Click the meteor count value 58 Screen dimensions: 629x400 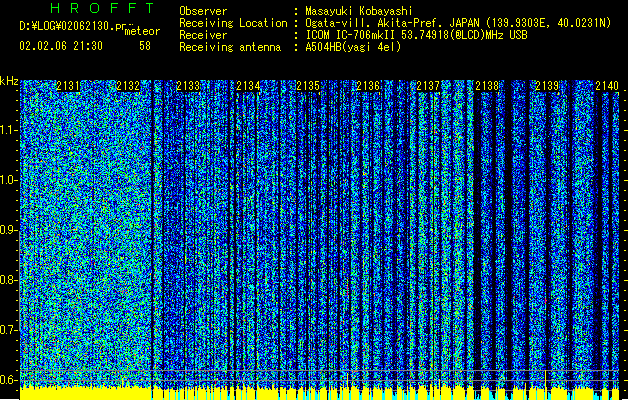click(x=145, y=46)
